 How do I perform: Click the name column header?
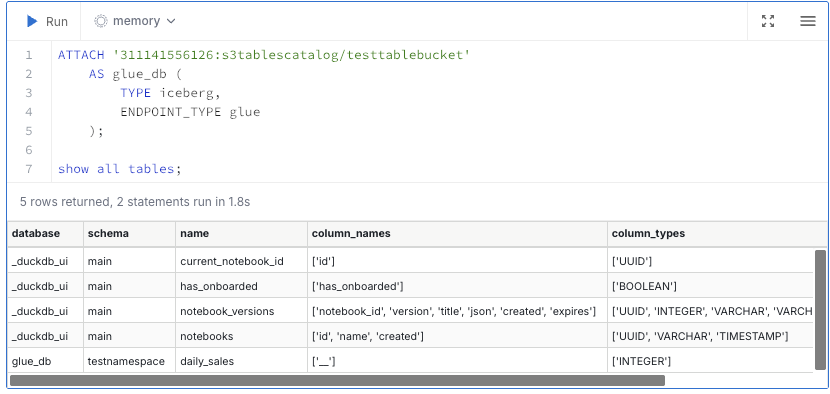(194, 234)
